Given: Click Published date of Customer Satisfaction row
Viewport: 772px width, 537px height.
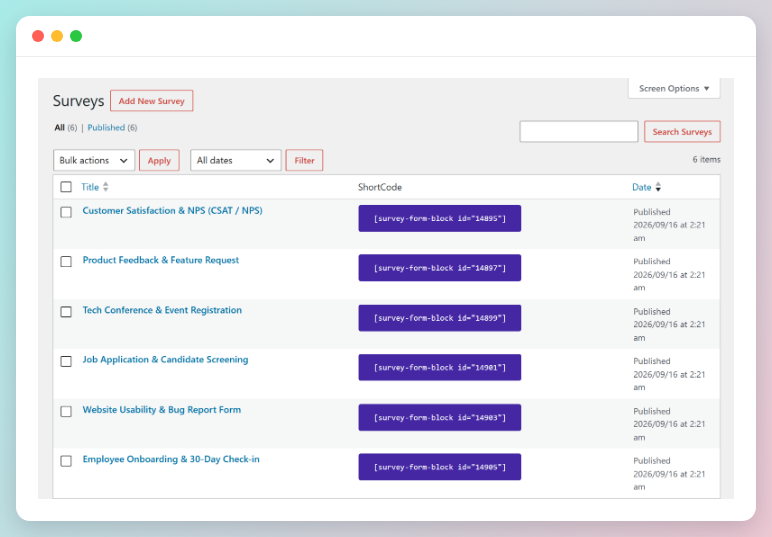Looking at the screenshot, I should tap(669, 225).
